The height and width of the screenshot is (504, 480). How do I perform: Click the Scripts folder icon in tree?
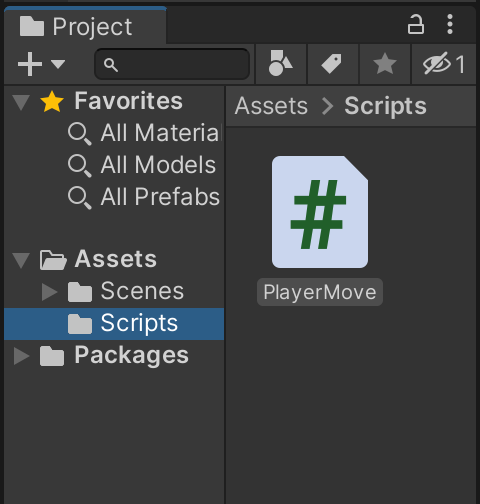click(x=80, y=324)
